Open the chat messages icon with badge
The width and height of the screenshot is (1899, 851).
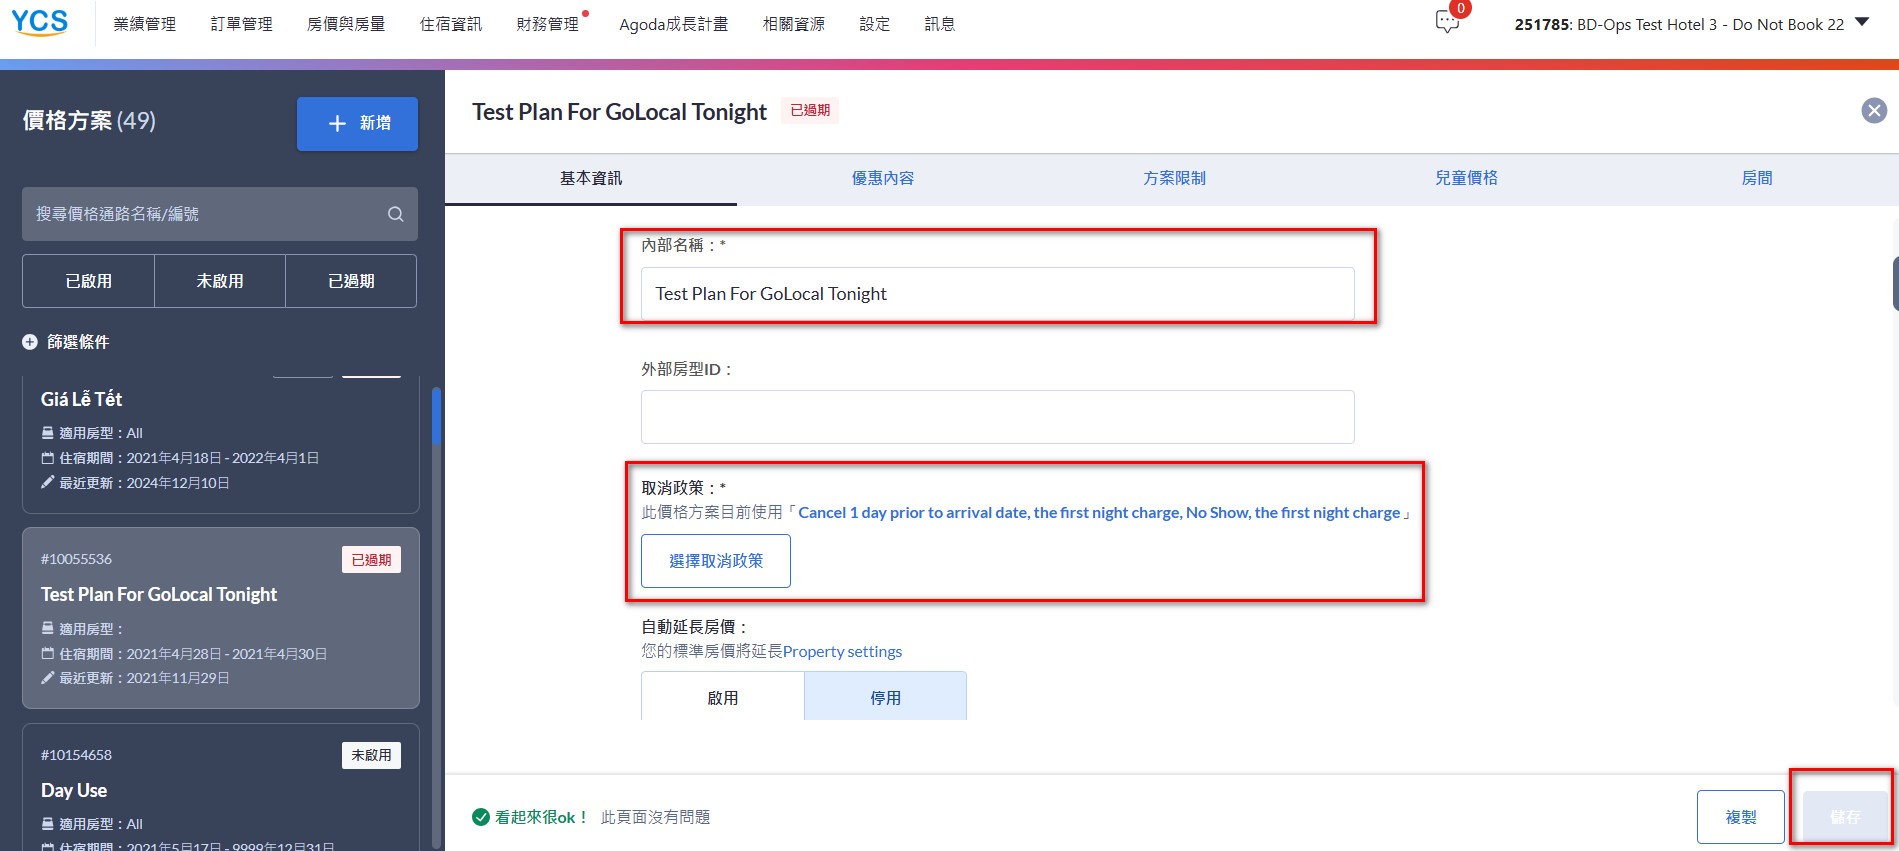(x=1447, y=22)
